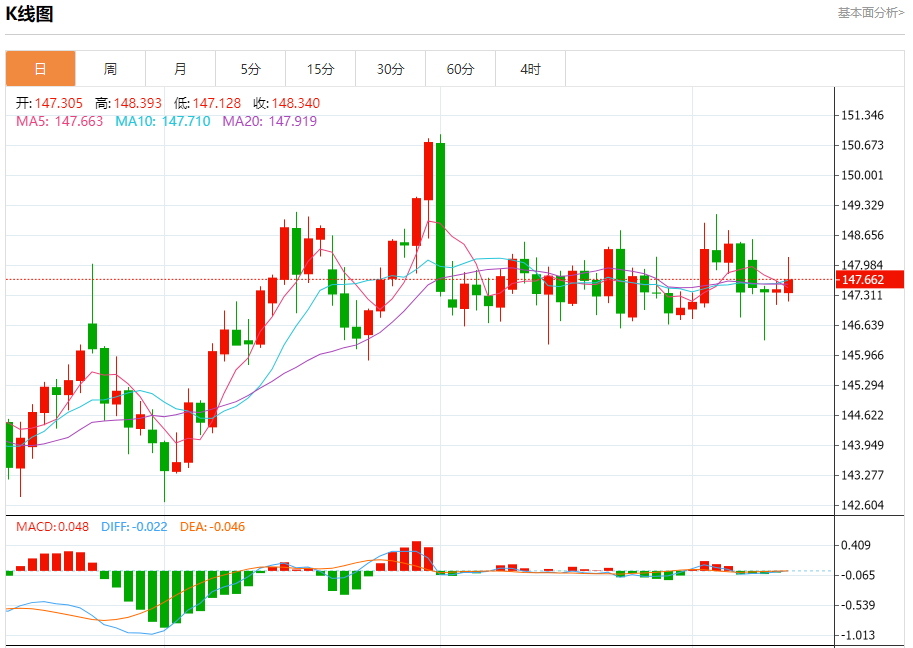Switch to the 周 weekly tab
The height and width of the screenshot is (648, 913).
[110, 69]
